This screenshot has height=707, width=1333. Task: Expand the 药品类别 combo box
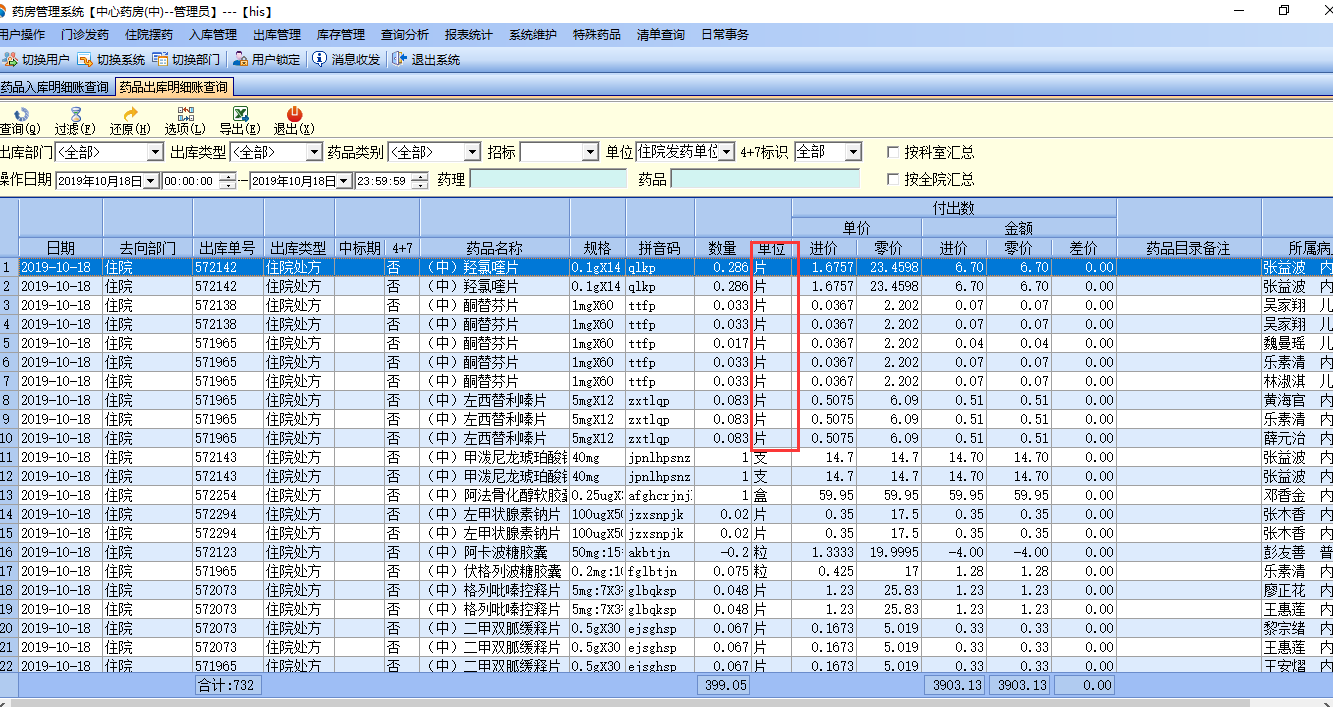(472, 152)
